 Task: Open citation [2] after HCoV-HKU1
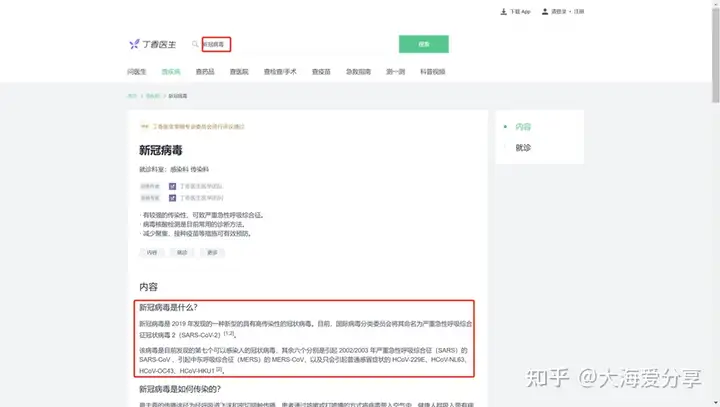(x=219, y=369)
